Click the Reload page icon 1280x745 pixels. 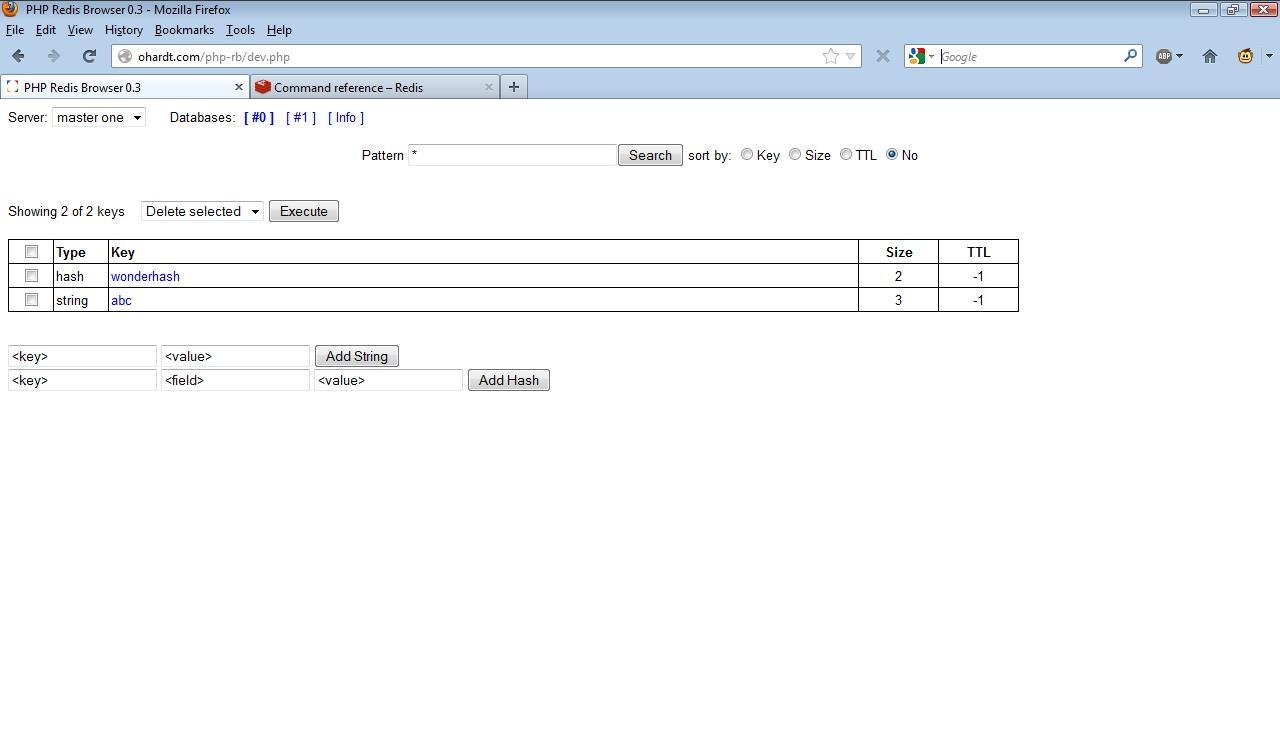[89, 56]
